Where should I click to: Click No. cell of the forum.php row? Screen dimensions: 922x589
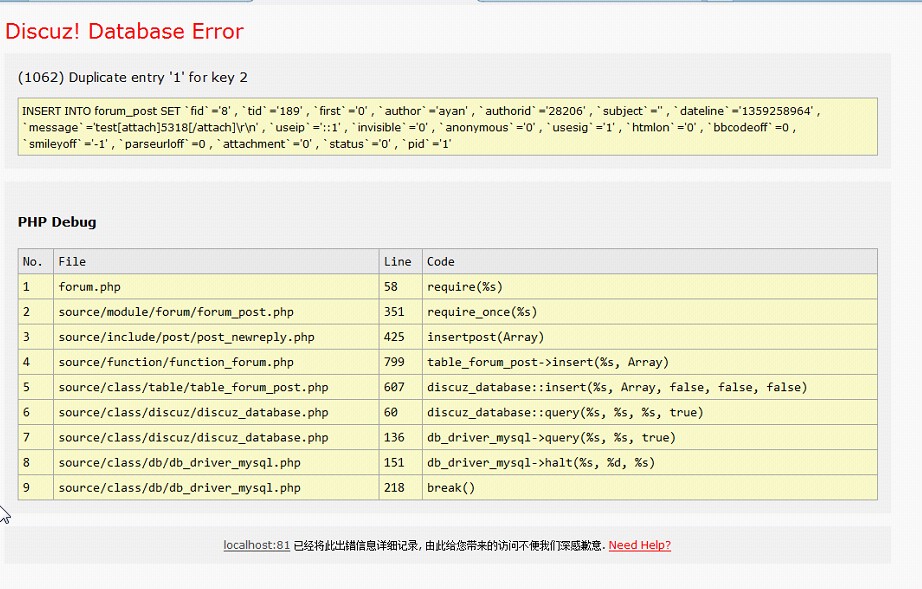tap(36, 287)
